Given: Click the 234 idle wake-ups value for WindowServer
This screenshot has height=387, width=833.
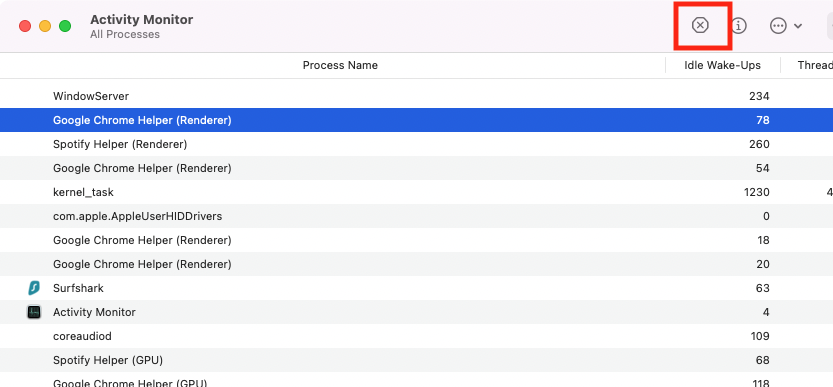Looking at the screenshot, I should [x=759, y=96].
